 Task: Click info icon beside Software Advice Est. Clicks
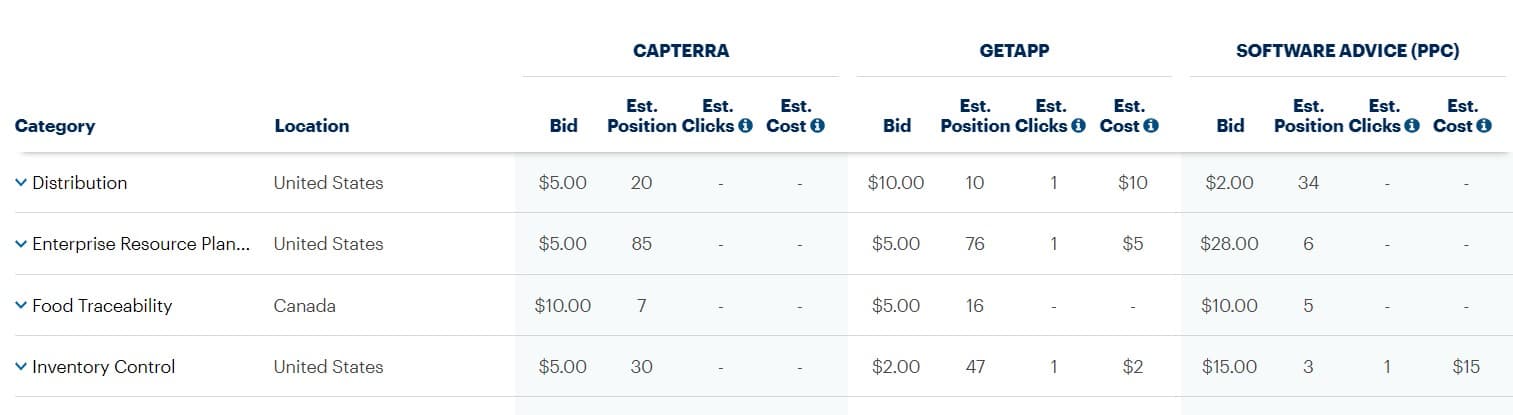1412,126
